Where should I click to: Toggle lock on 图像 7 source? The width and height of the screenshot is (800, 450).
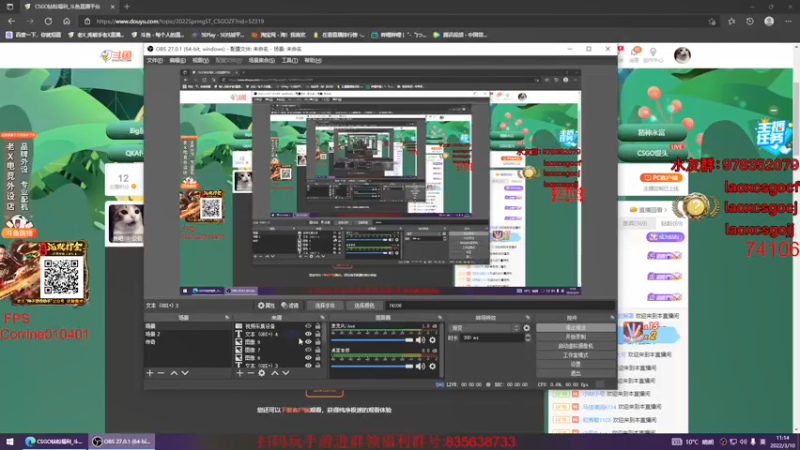tap(318, 350)
